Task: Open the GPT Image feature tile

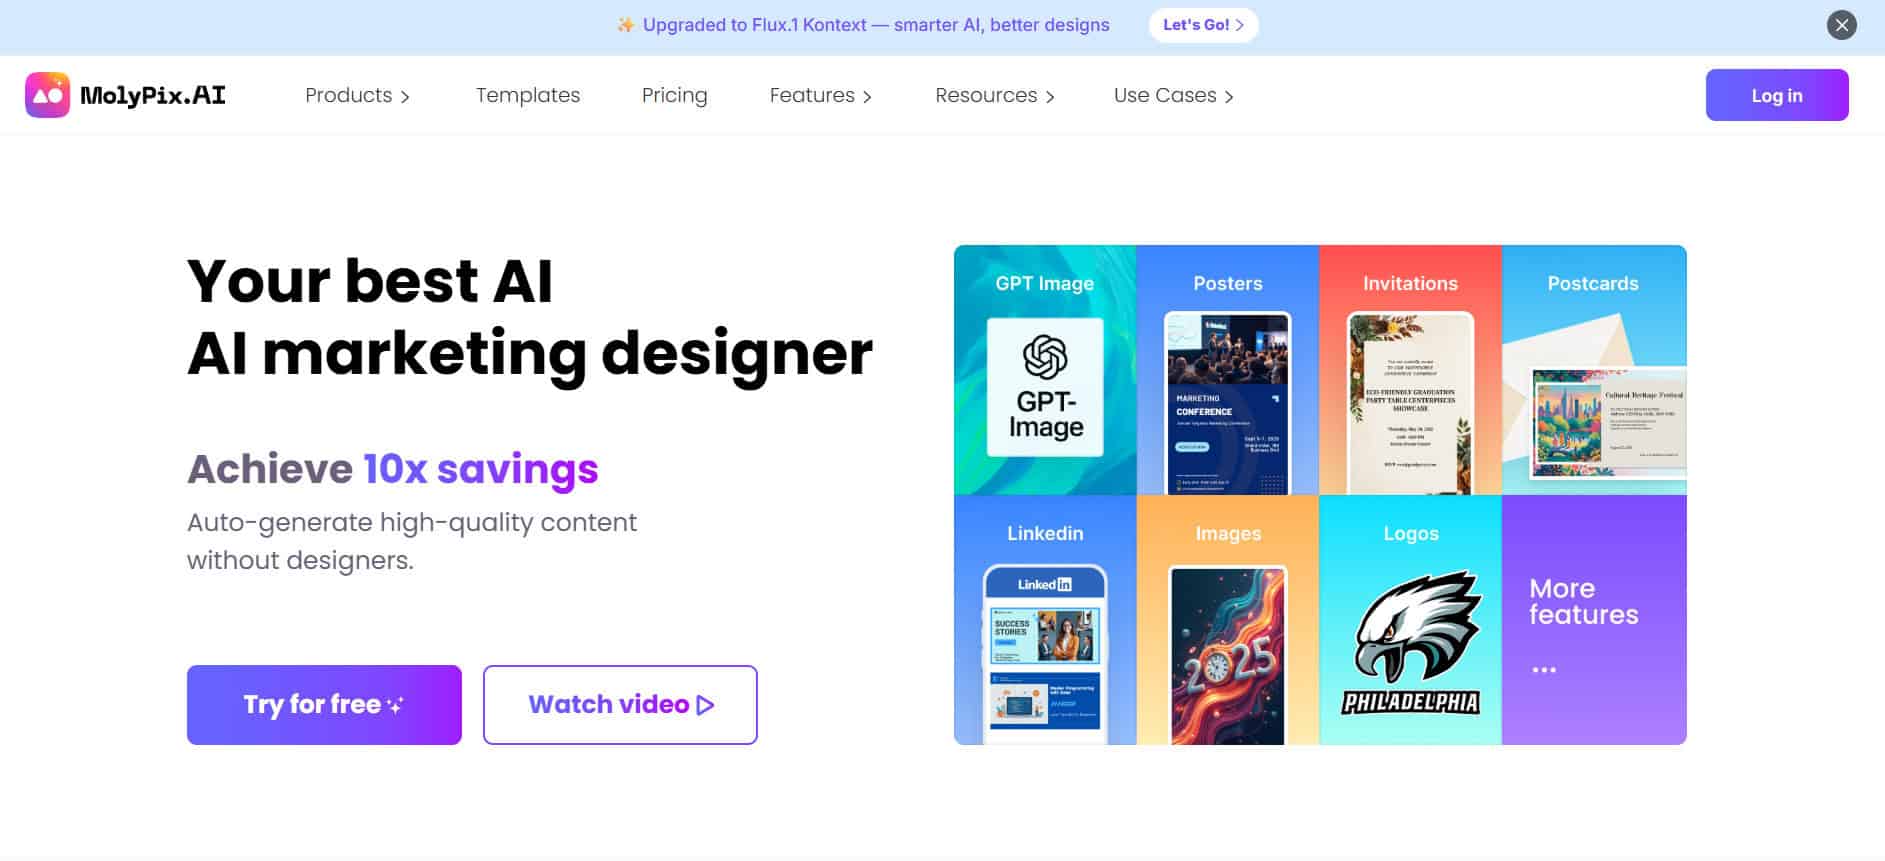Action: pyautogui.click(x=1045, y=370)
